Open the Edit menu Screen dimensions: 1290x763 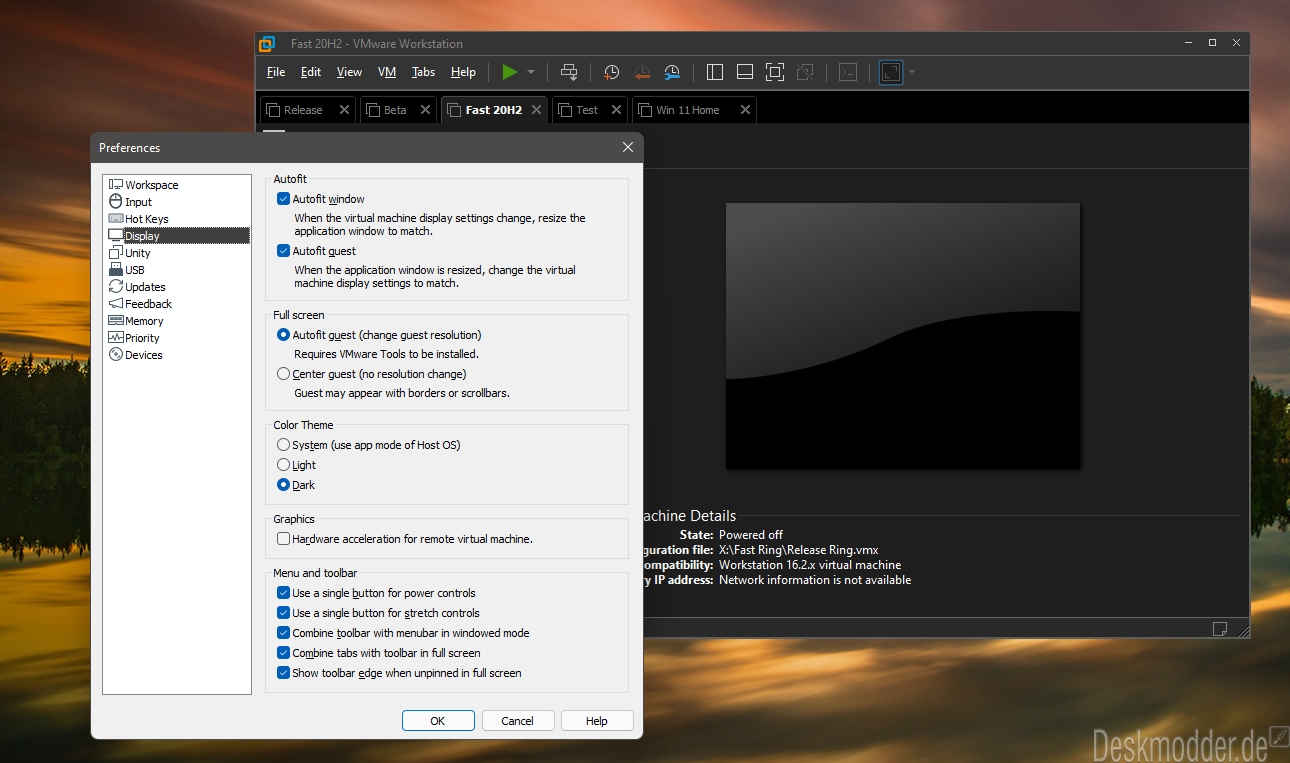pos(311,72)
